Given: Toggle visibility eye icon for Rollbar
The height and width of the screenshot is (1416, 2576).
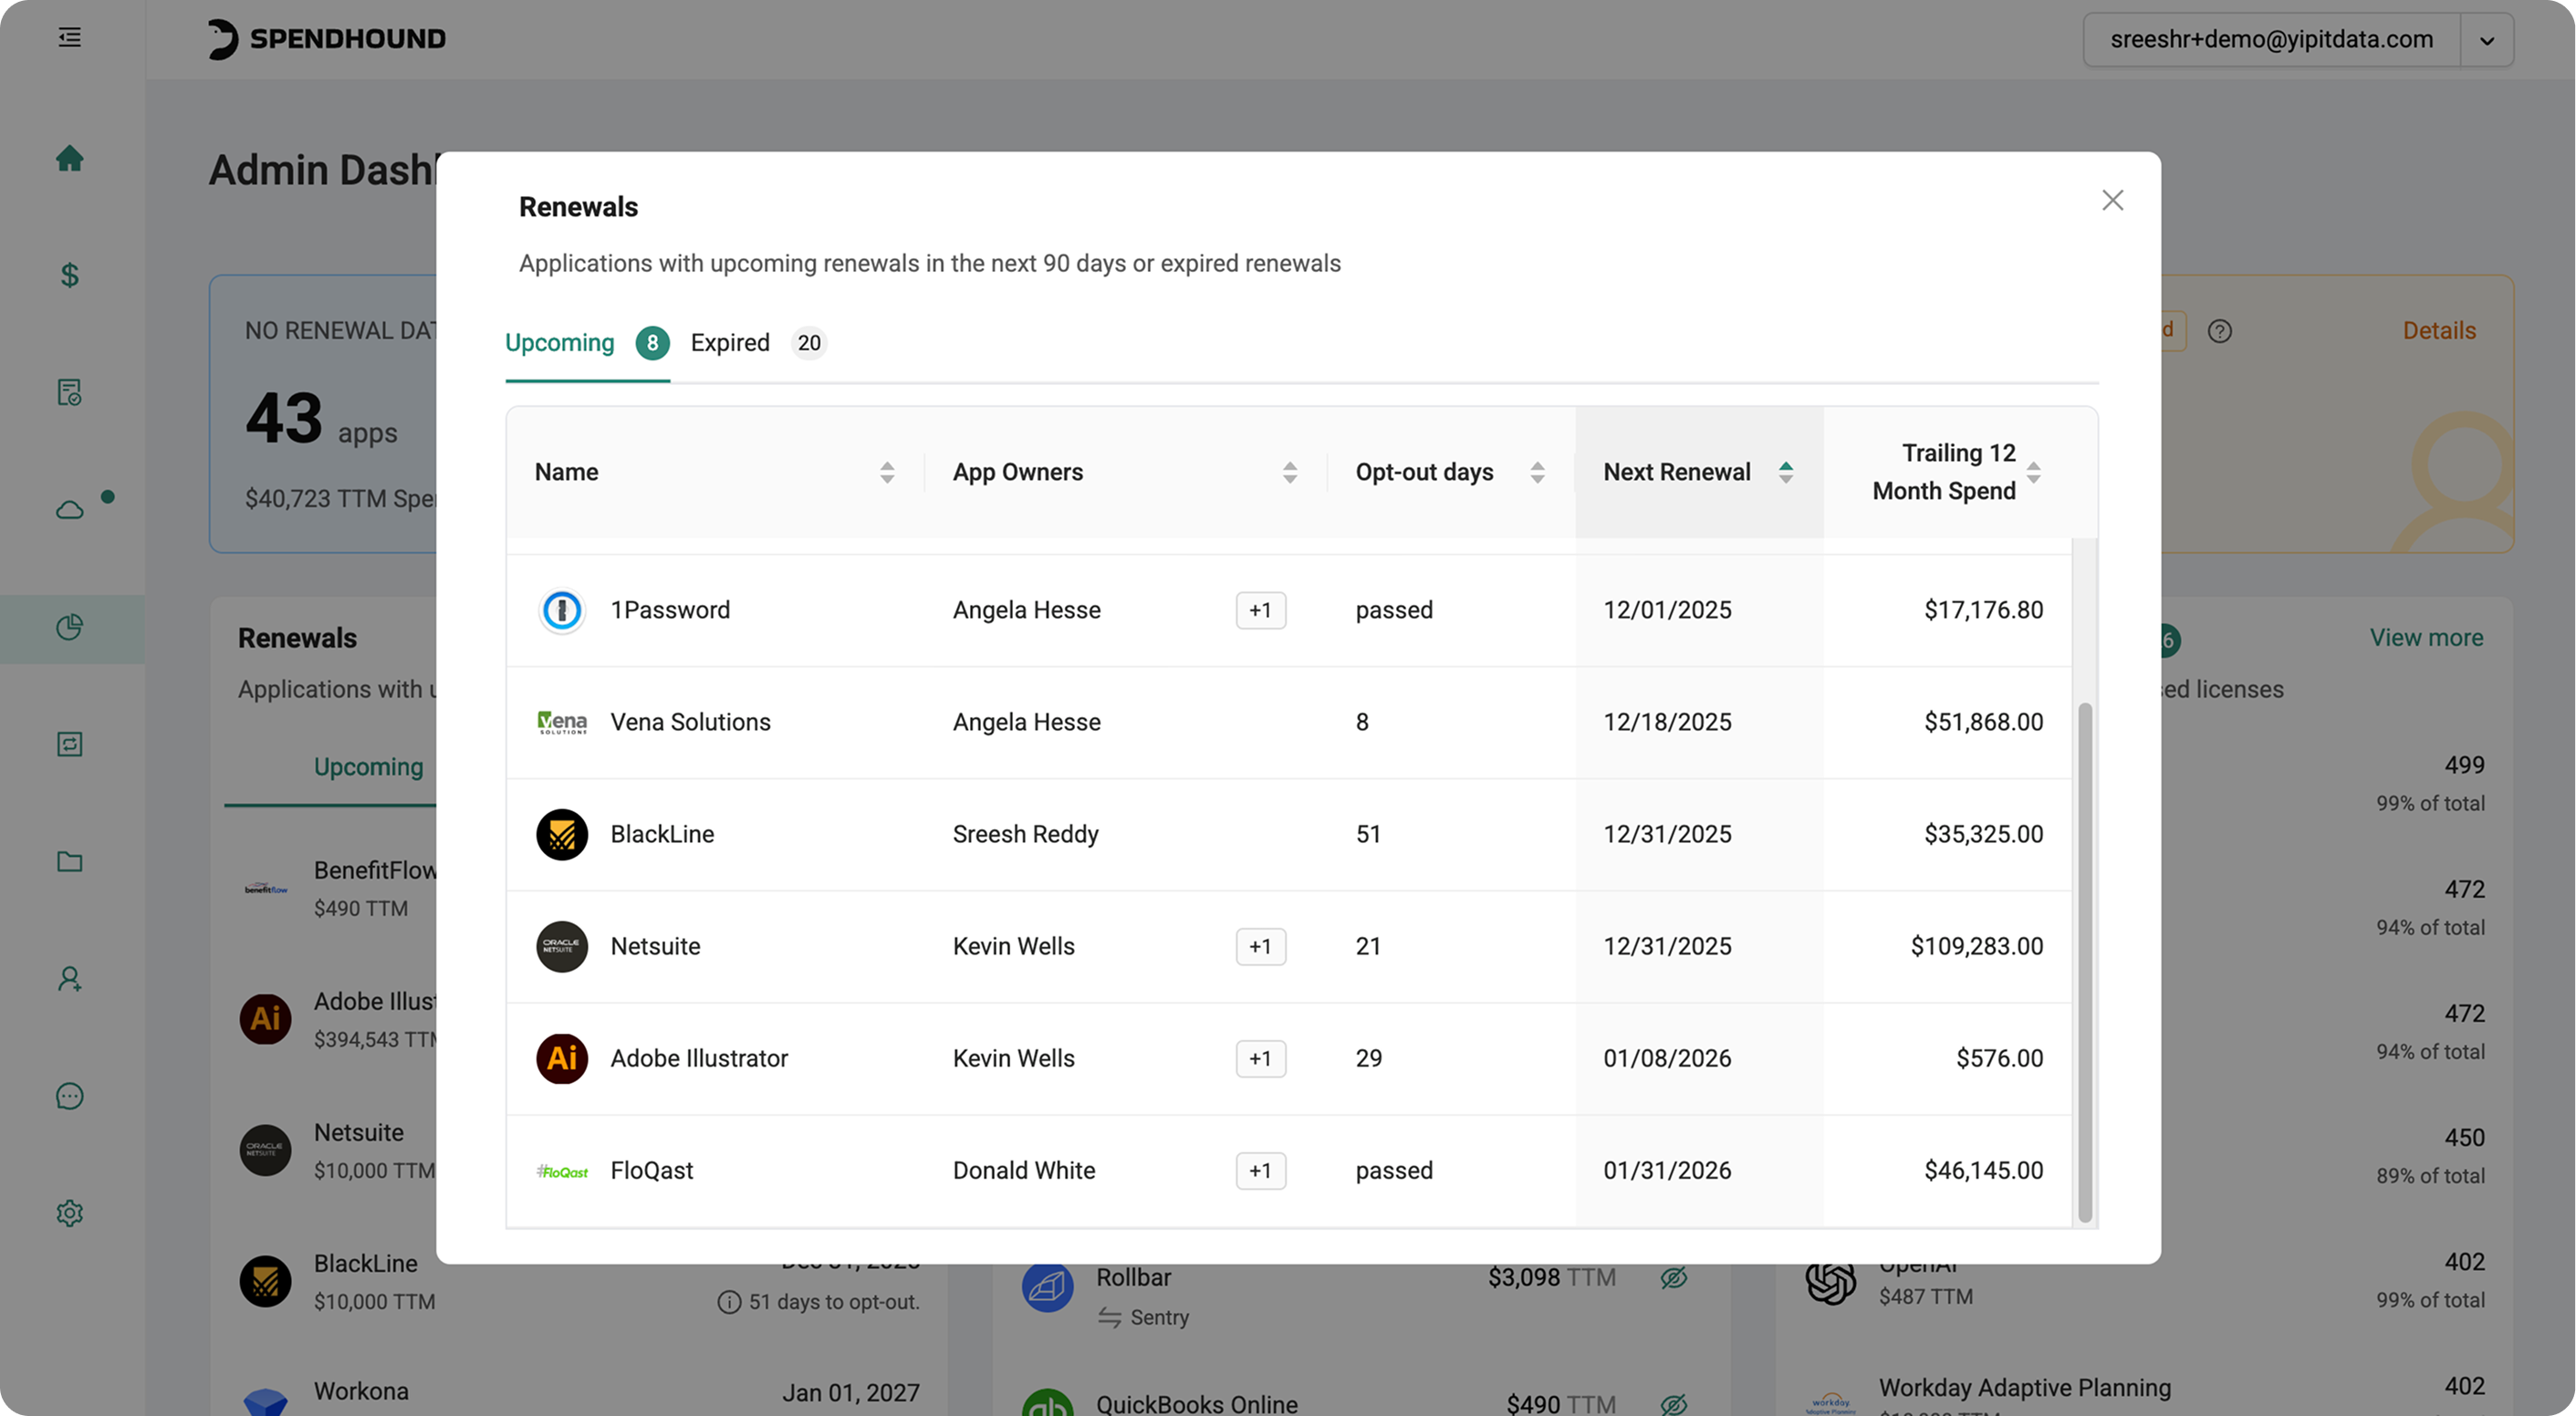Looking at the screenshot, I should click(x=1674, y=1277).
